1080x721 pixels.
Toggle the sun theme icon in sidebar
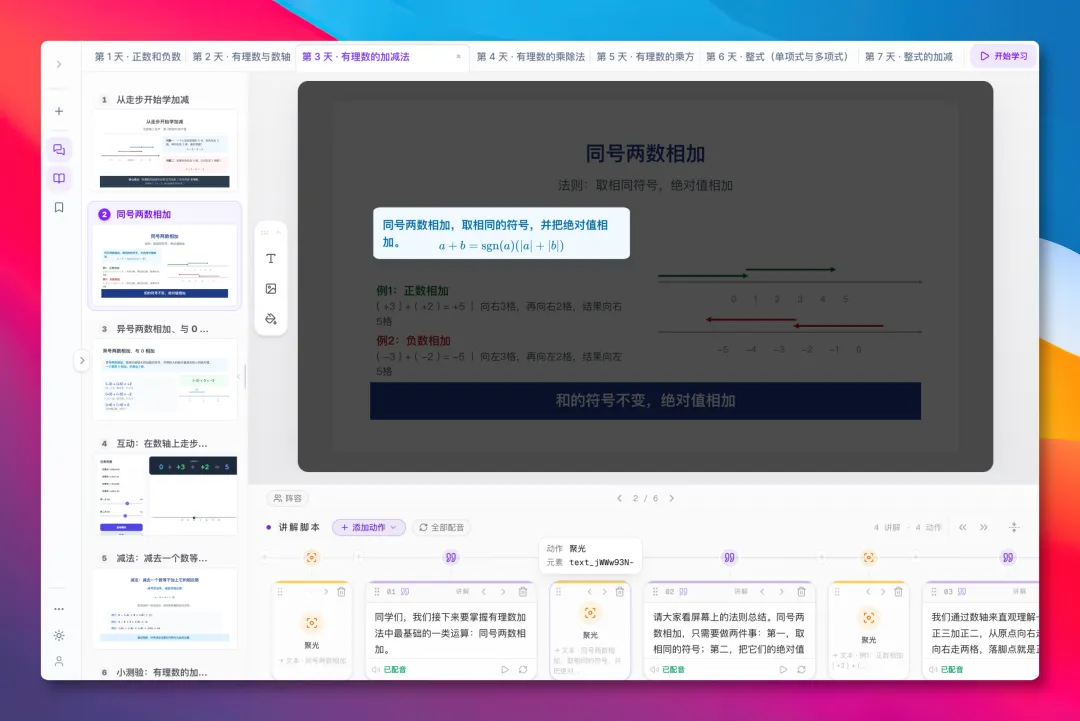click(59, 636)
